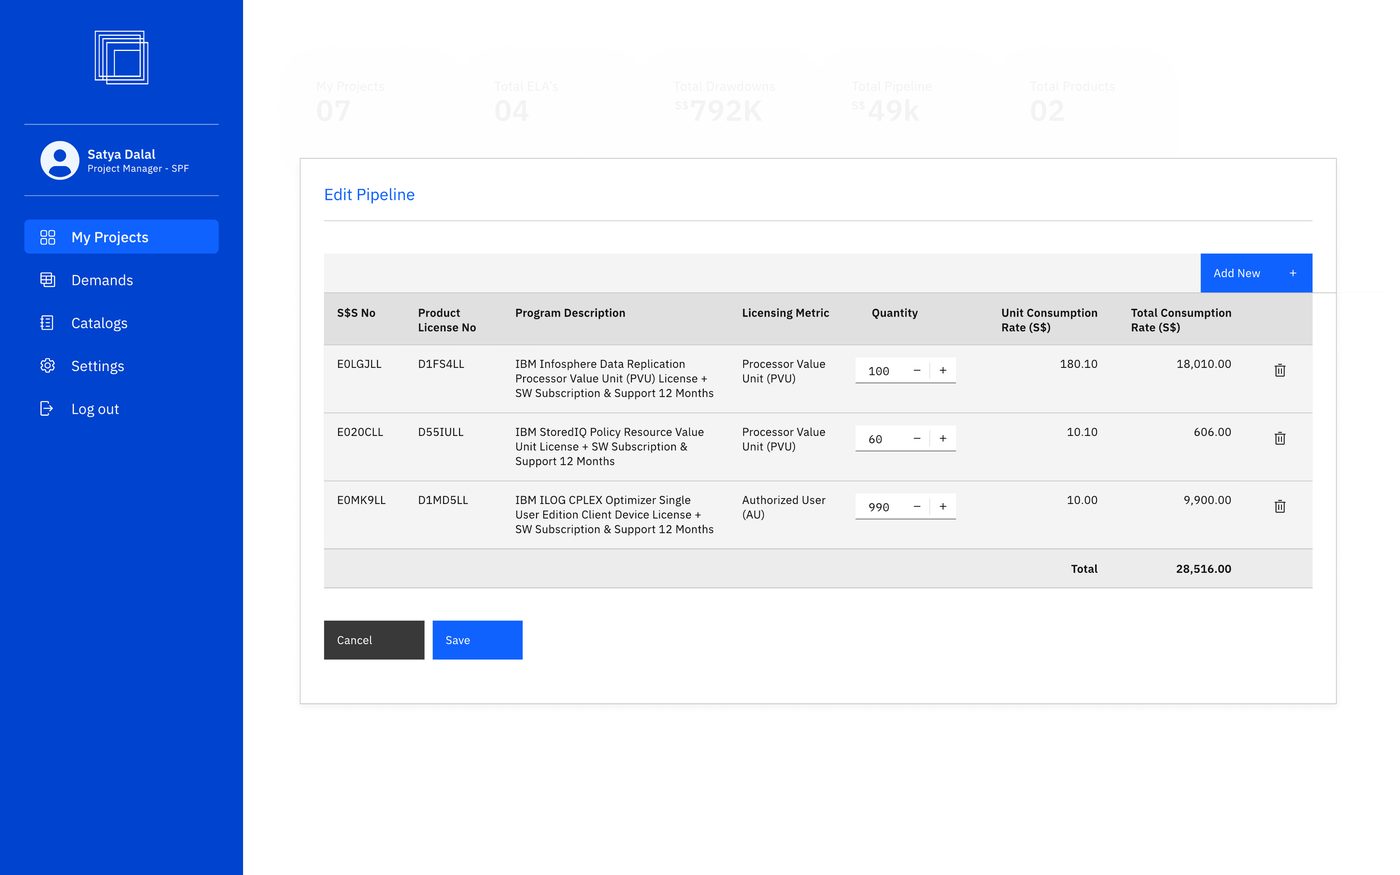Click the Cancel button
The width and height of the screenshot is (1400, 875).
(374, 640)
